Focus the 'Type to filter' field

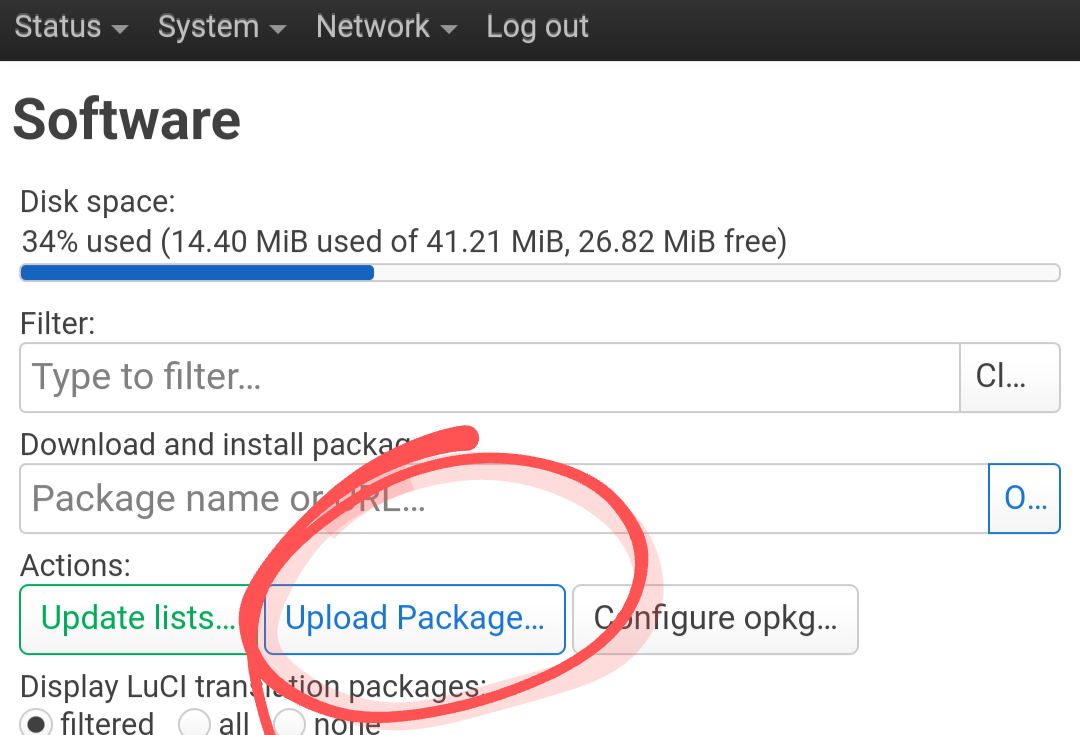pyautogui.click(x=490, y=377)
